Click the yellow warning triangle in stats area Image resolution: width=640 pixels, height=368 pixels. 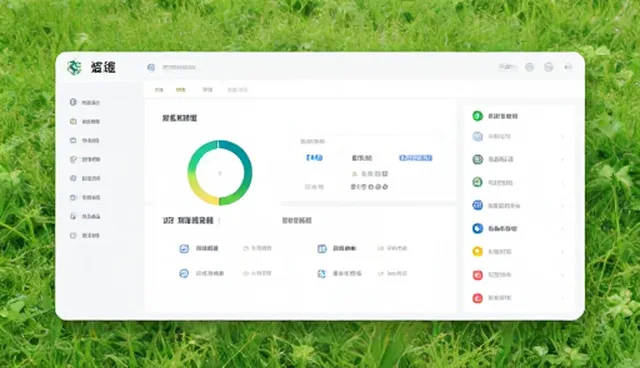coord(354,174)
